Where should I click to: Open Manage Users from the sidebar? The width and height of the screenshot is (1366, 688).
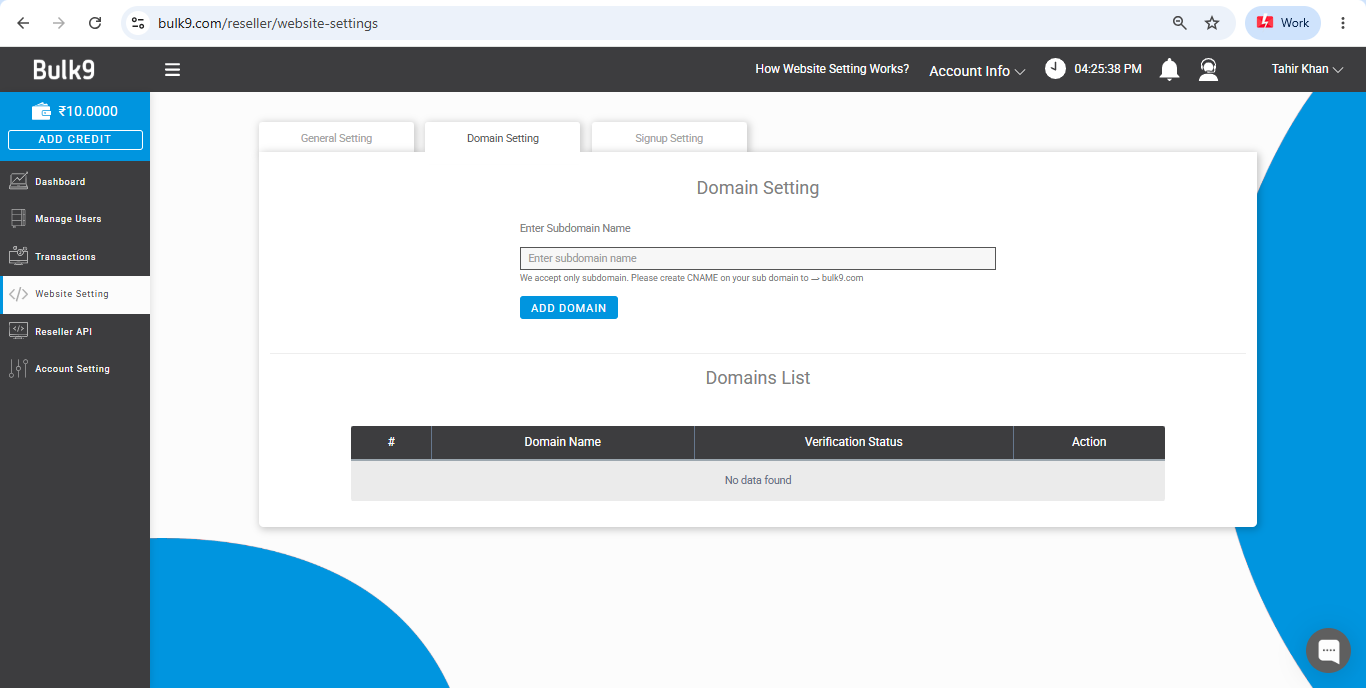(x=75, y=219)
